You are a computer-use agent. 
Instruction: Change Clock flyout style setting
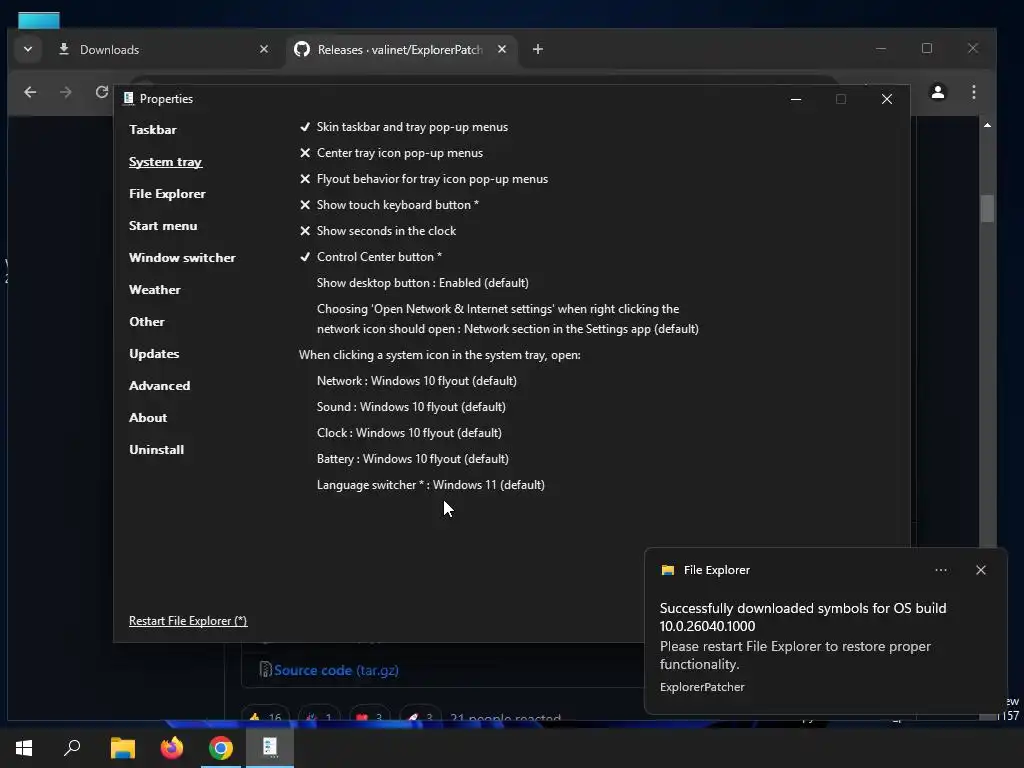point(409,433)
